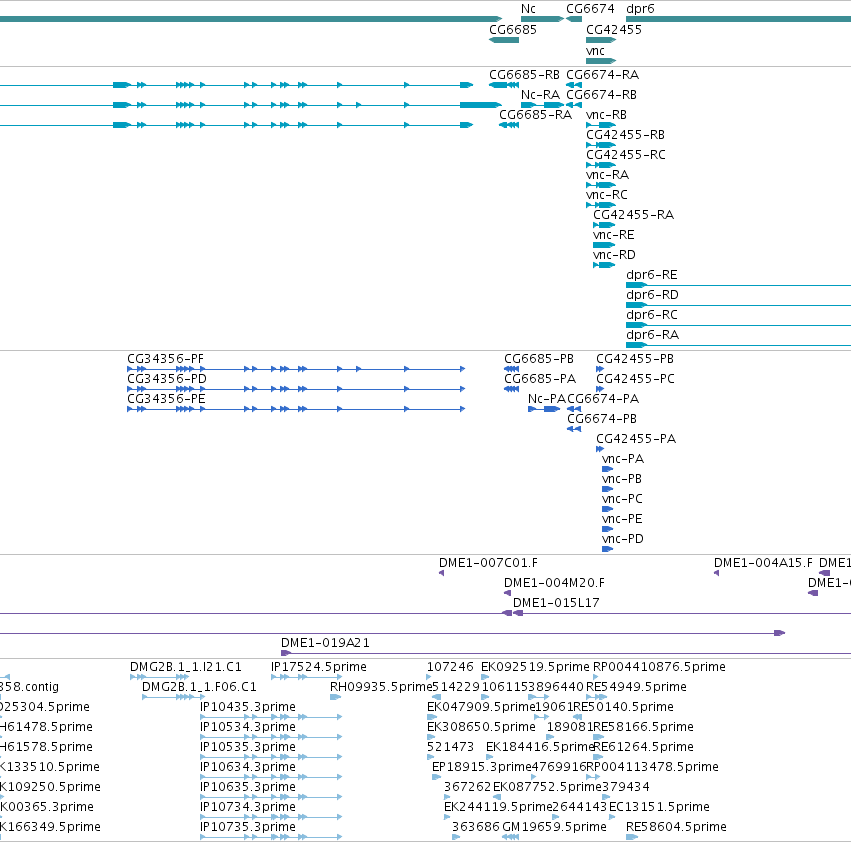Select clone DME1-007C01.F

(x=488, y=563)
